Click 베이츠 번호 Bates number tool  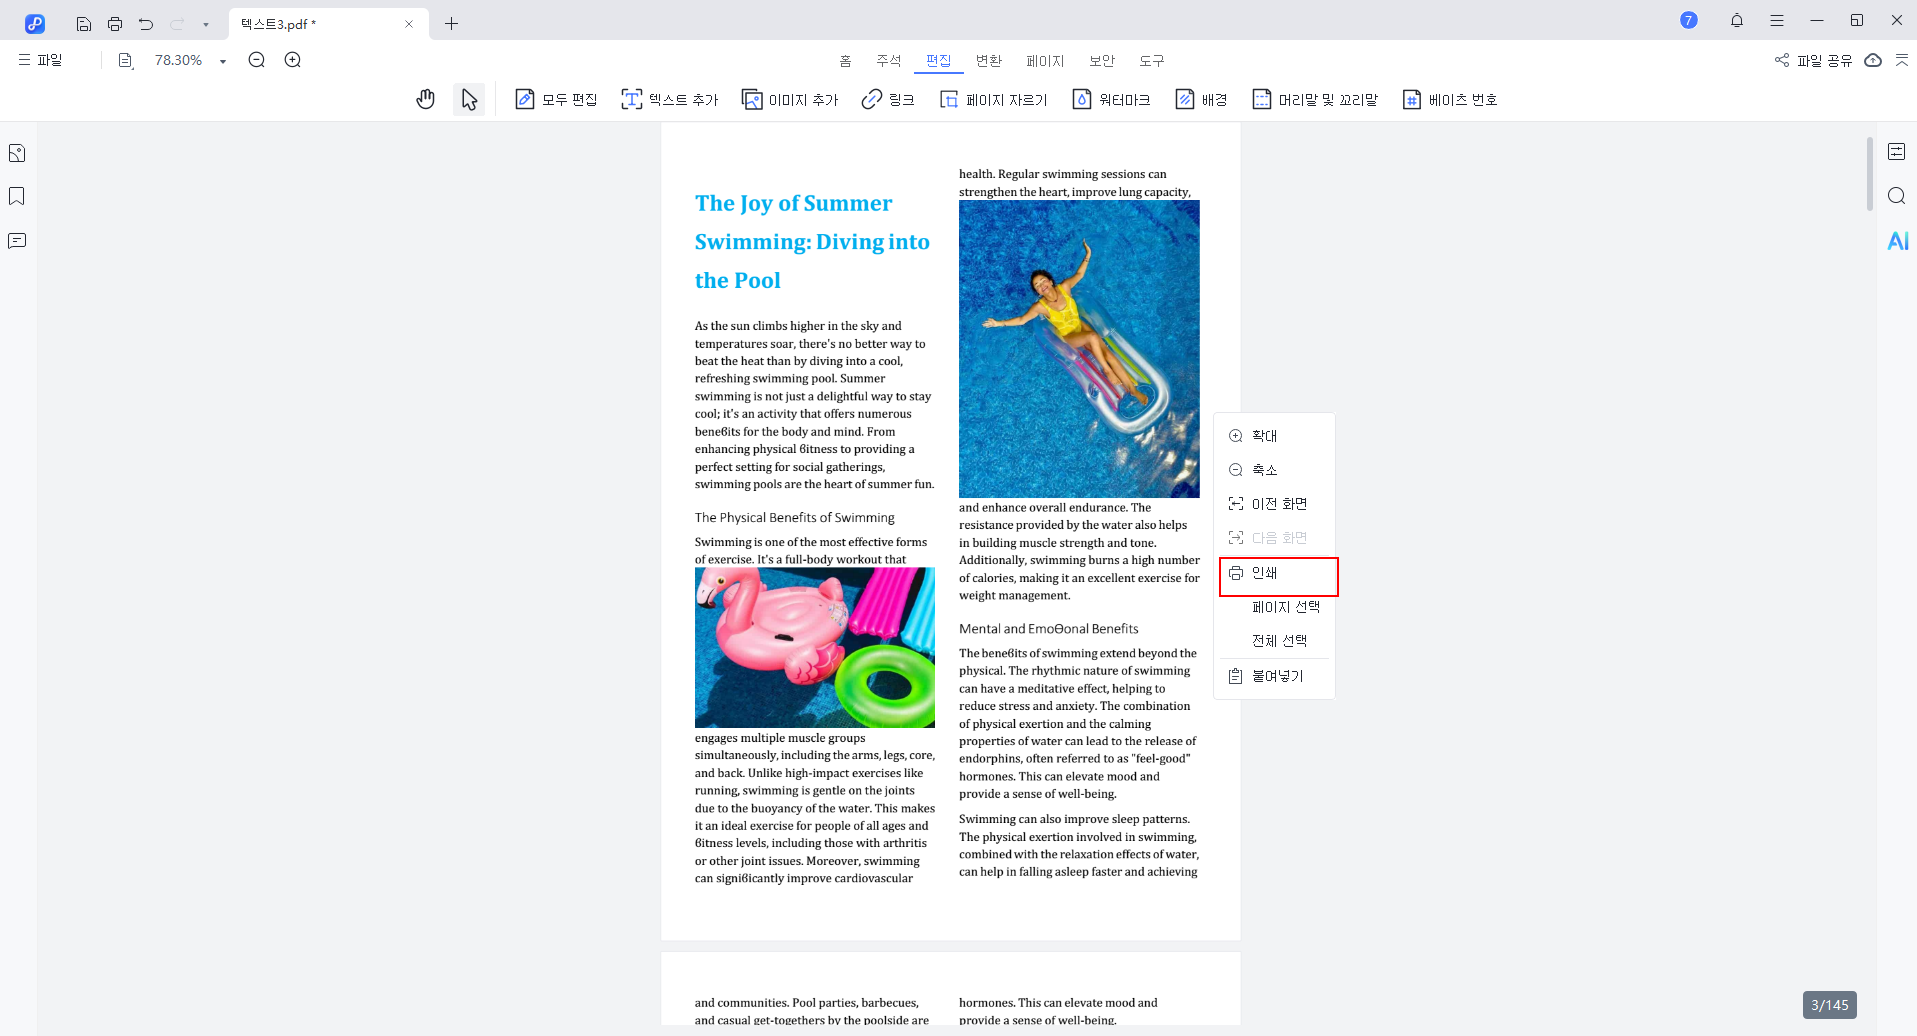1450,99
